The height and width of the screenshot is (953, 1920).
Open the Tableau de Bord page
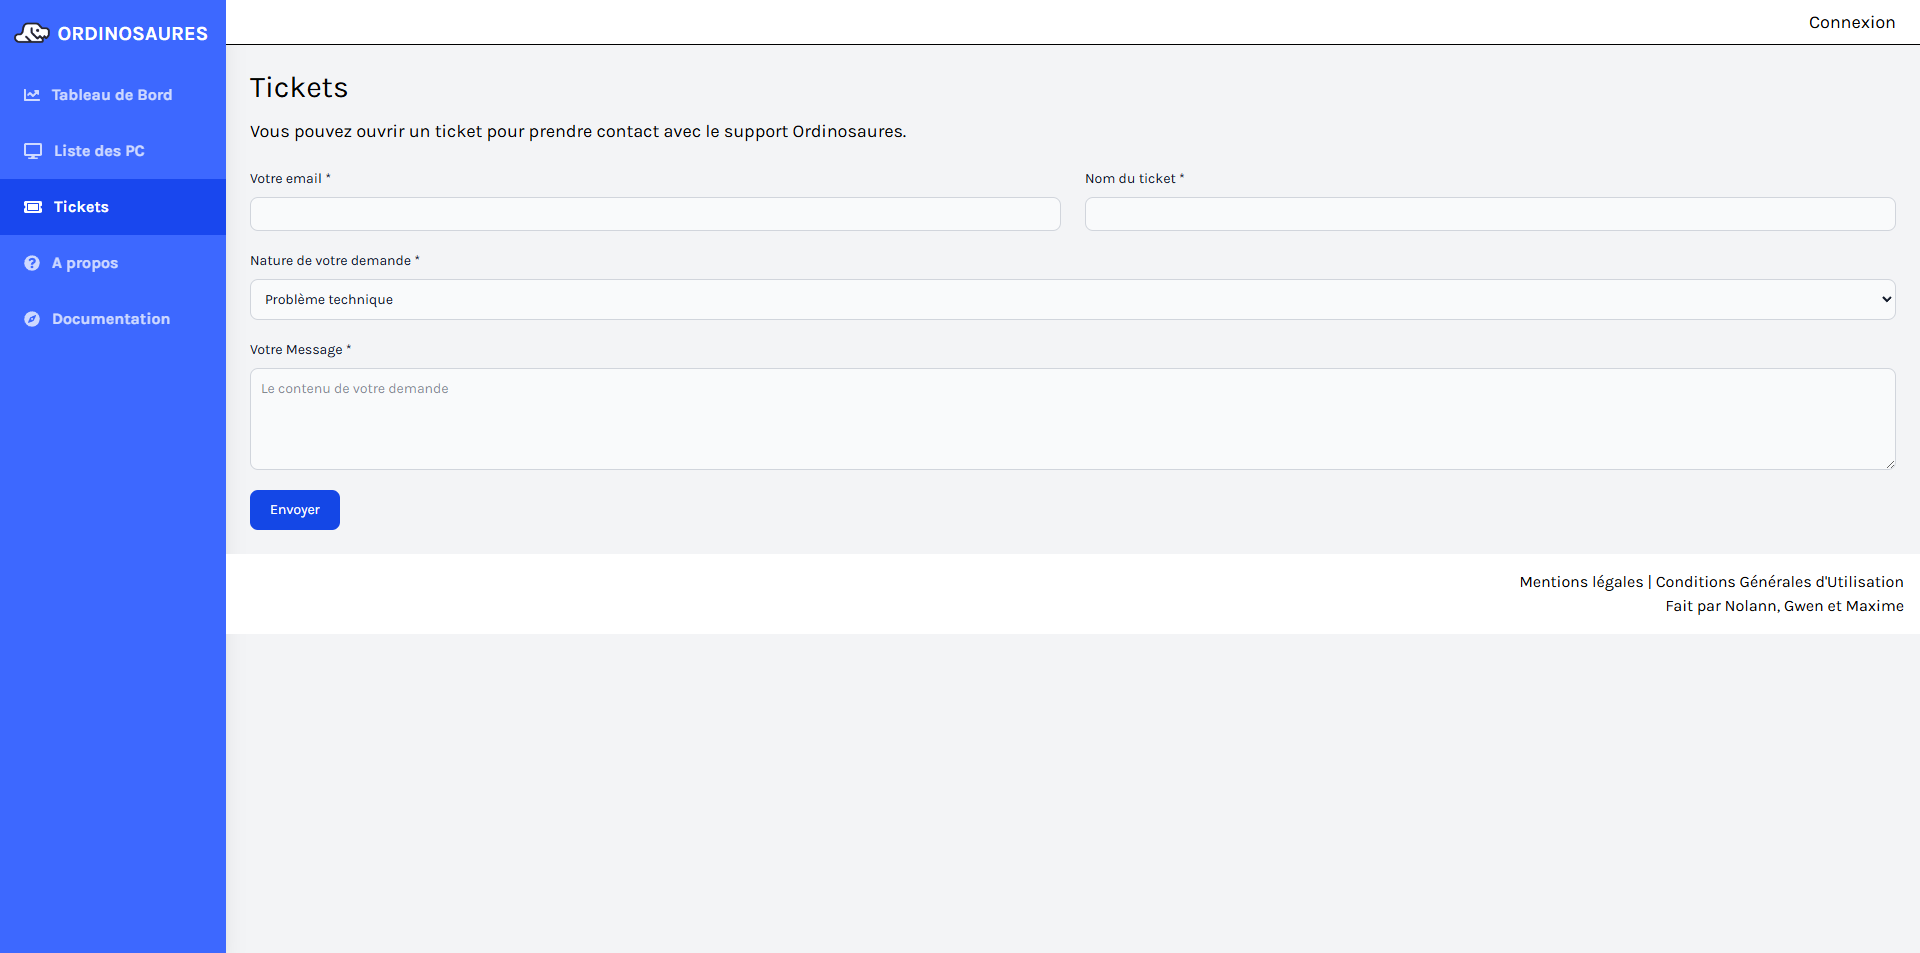tap(111, 95)
